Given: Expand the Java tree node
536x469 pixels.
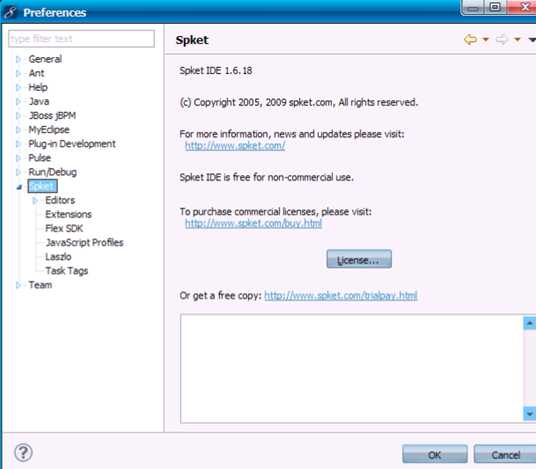Looking at the screenshot, I should pos(19,102).
